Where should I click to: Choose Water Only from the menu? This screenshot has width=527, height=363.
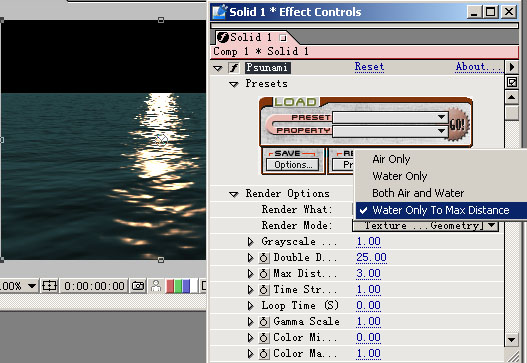400,176
